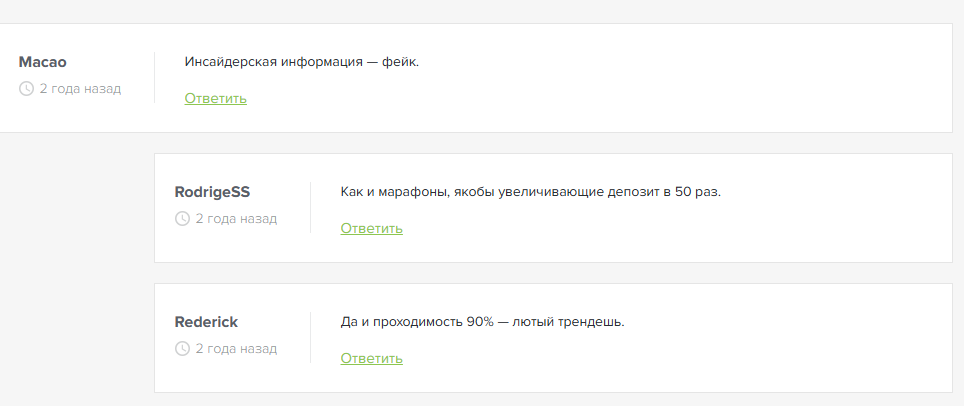The height and width of the screenshot is (406, 964).
Task: Click "2 года назад" timestamp under RodrigeSS
Action: (236, 219)
